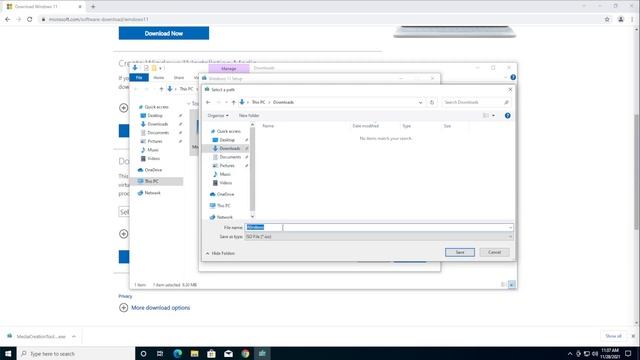Select Documents in the dialog tree
This screenshot has height=360, width=640.
227,157
